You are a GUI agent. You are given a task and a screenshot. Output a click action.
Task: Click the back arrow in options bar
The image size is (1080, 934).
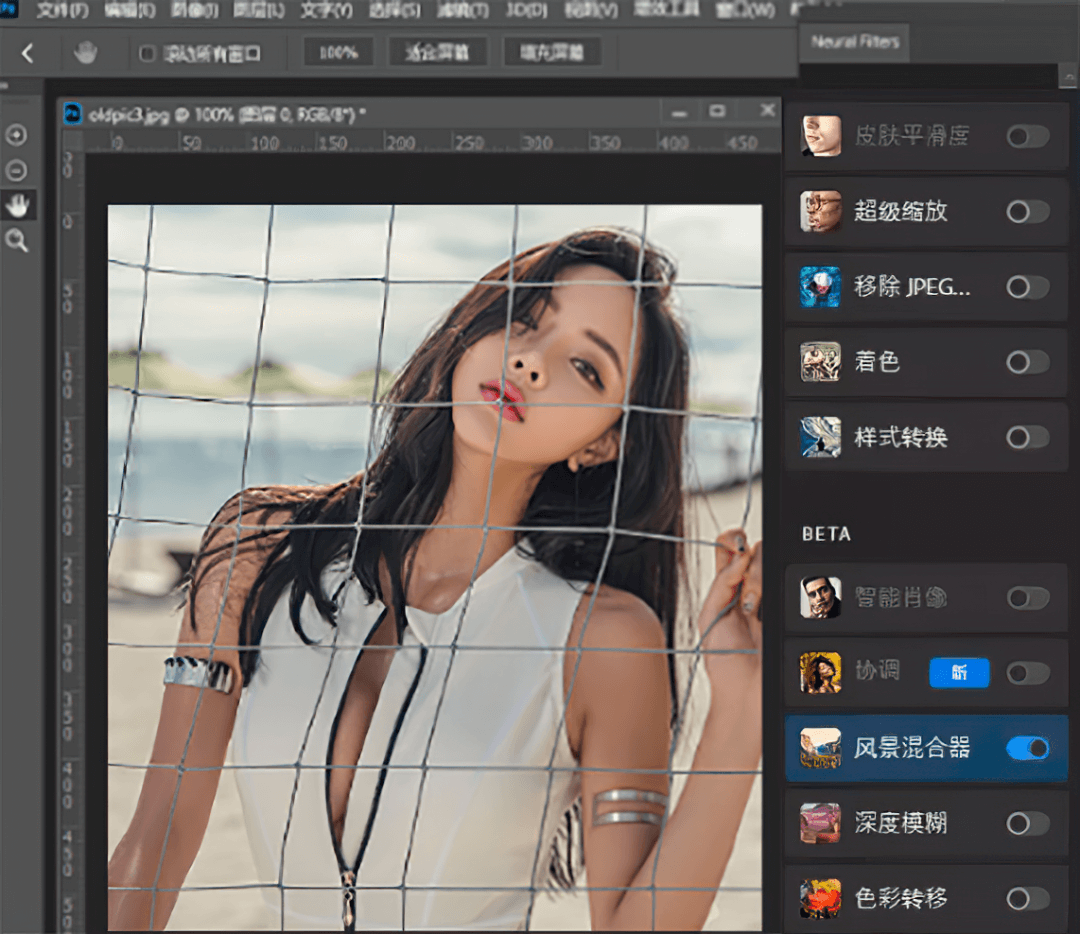[x=27, y=53]
